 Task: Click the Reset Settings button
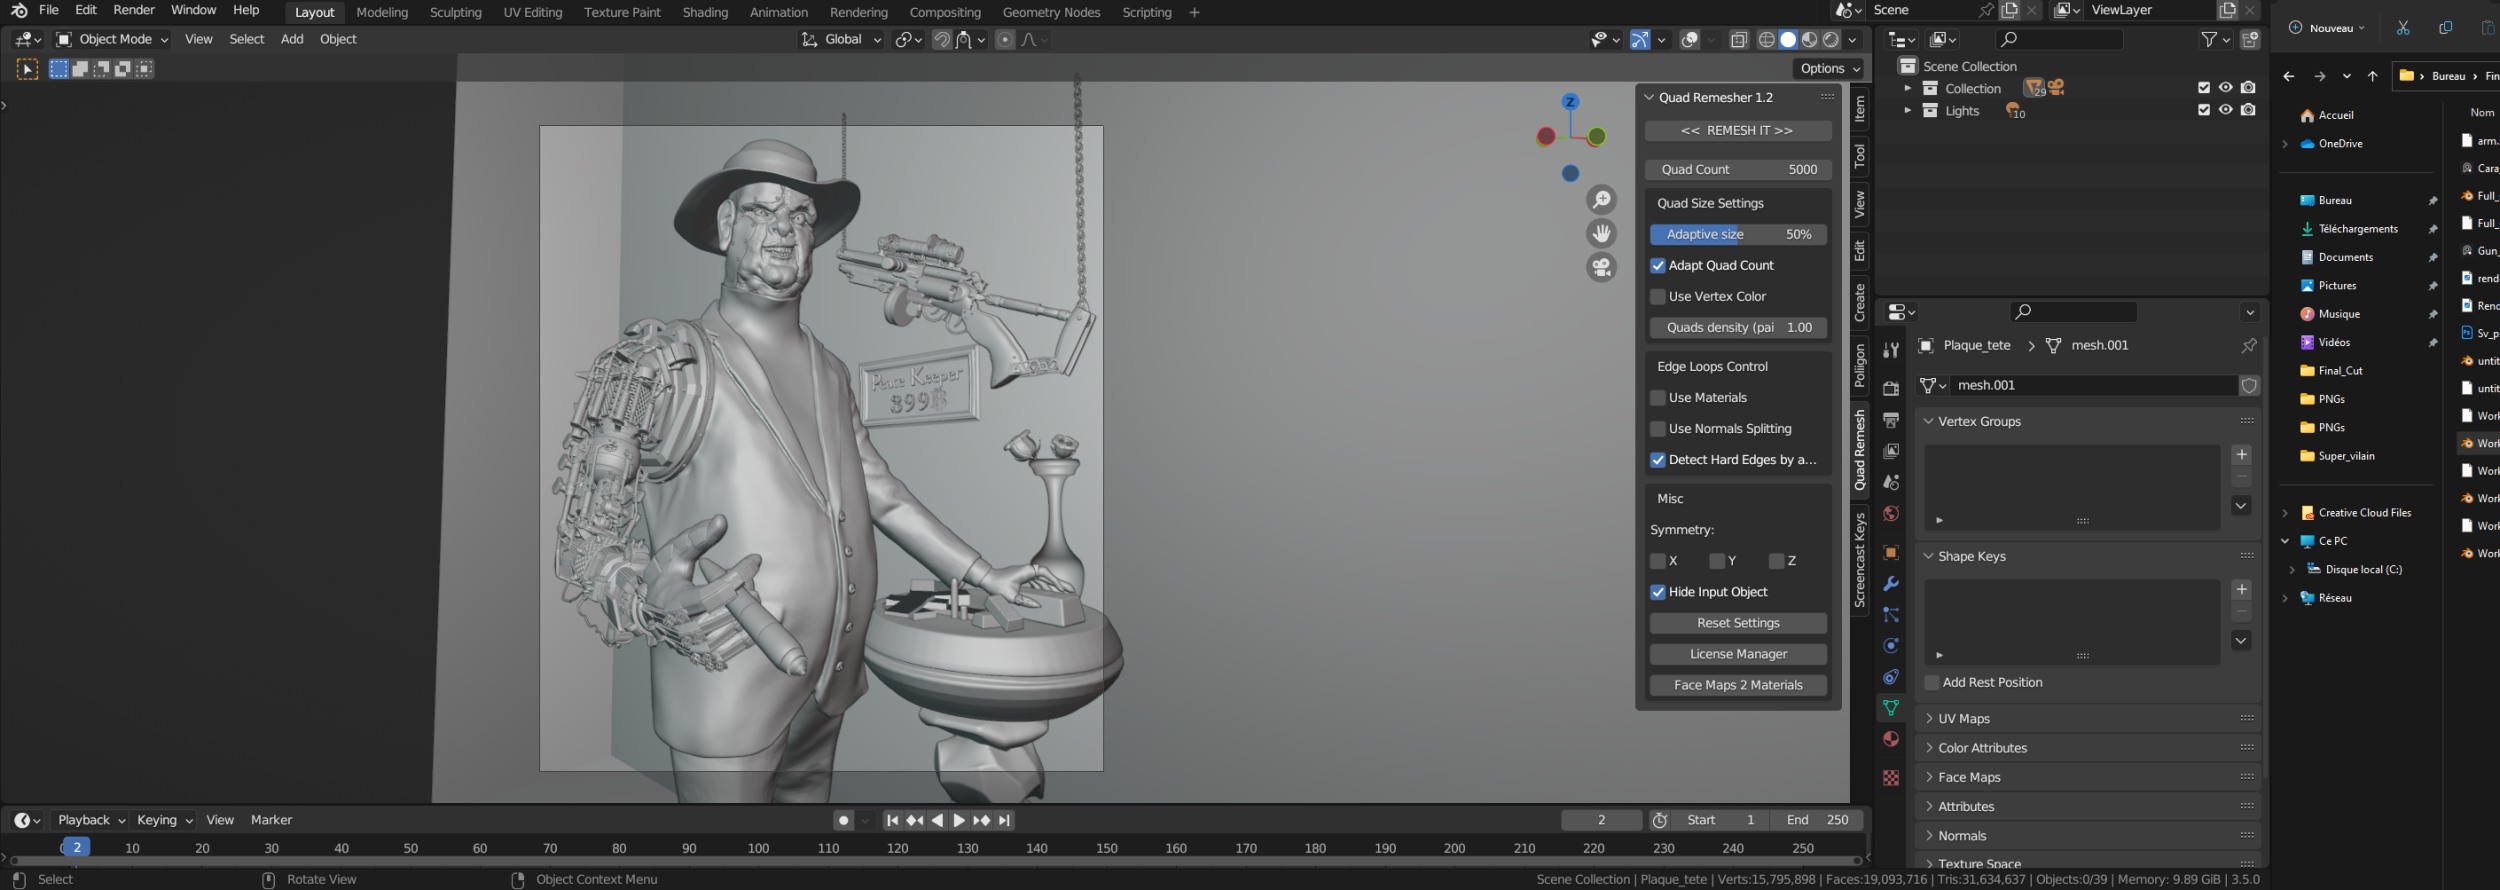coord(1737,623)
